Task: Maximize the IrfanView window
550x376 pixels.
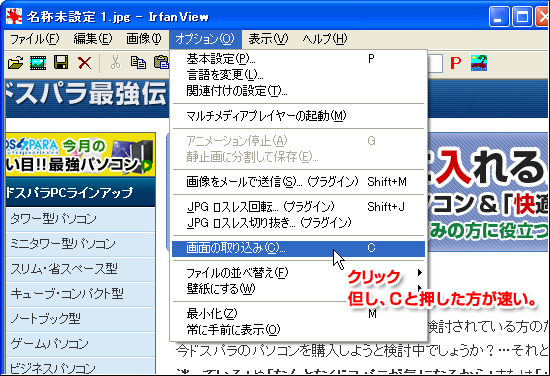Action: click(522, 16)
